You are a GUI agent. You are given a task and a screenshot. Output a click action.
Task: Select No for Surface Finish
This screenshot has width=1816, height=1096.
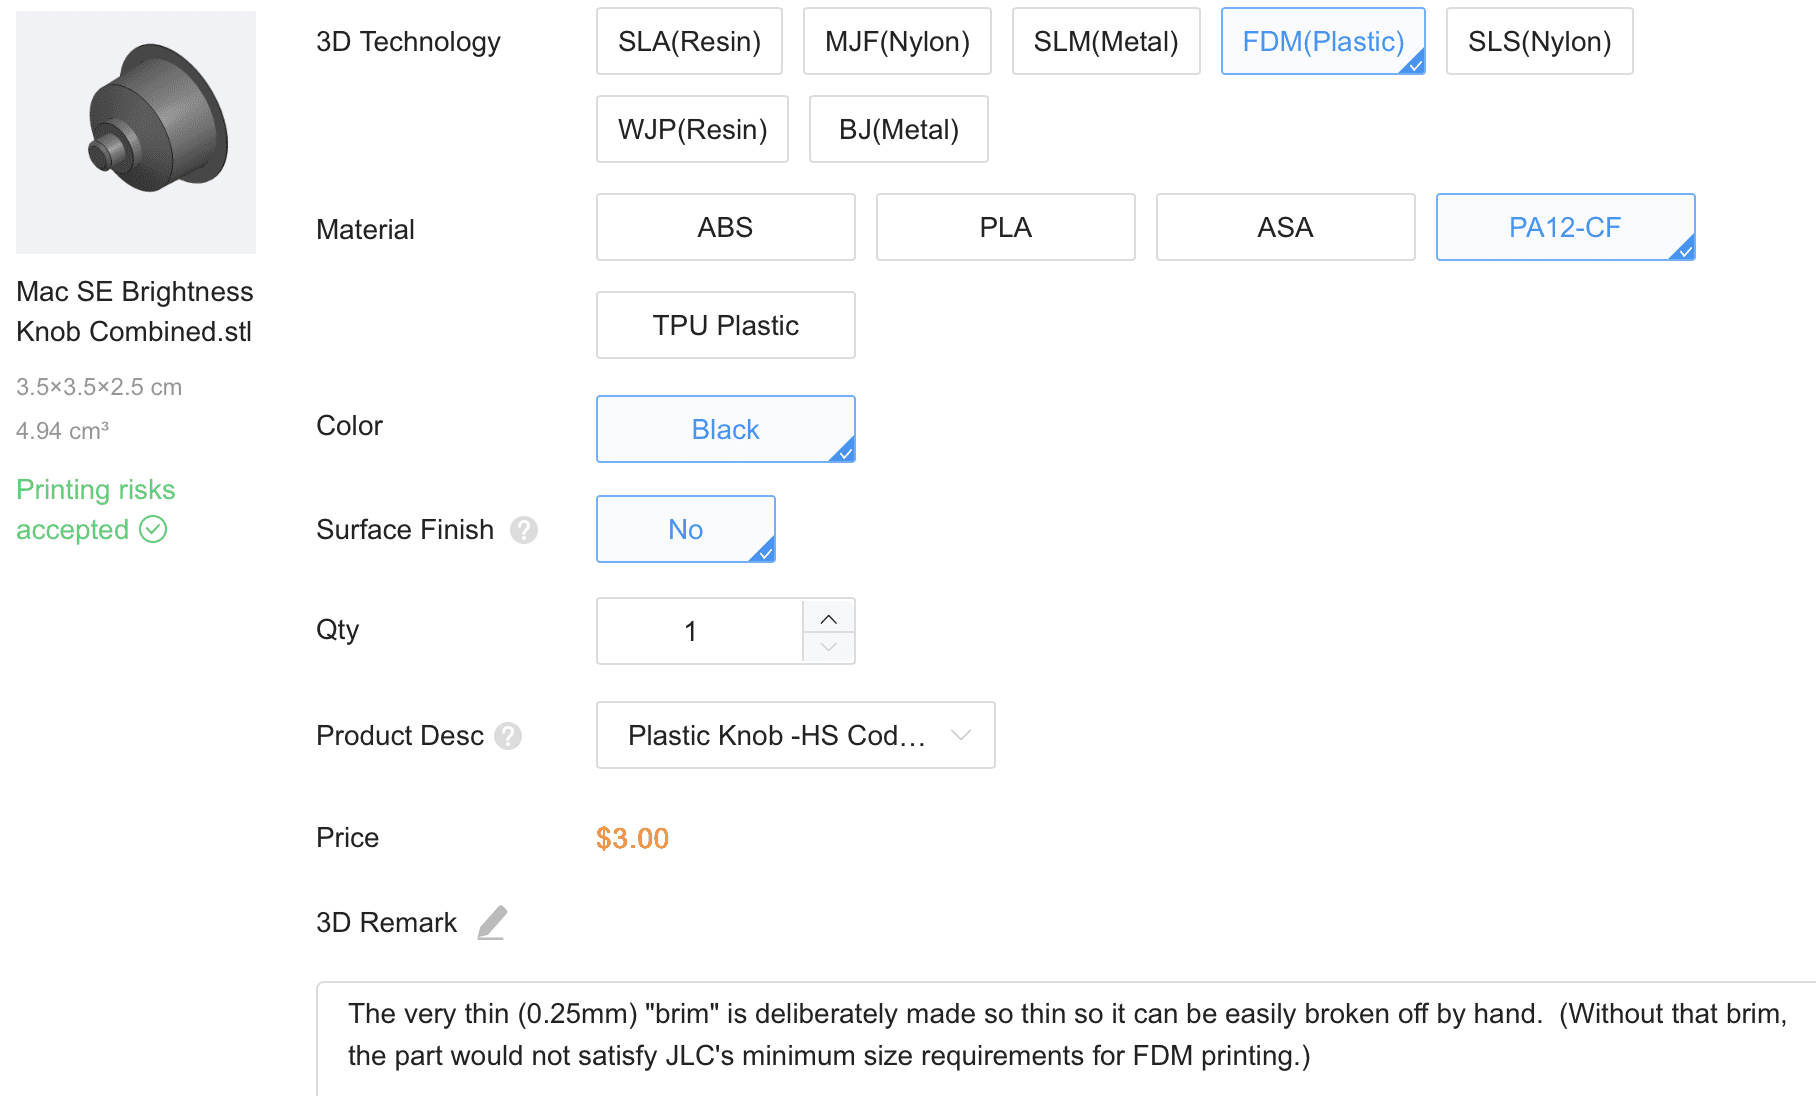pyautogui.click(x=685, y=529)
